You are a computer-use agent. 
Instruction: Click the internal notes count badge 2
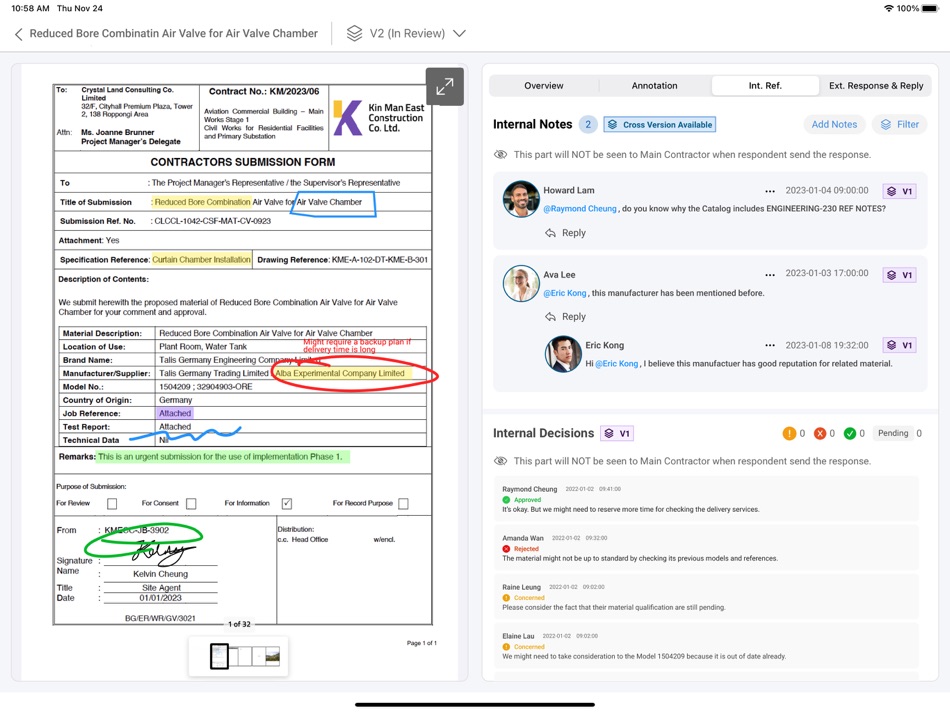pyautogui.click(x=588, y=125)
